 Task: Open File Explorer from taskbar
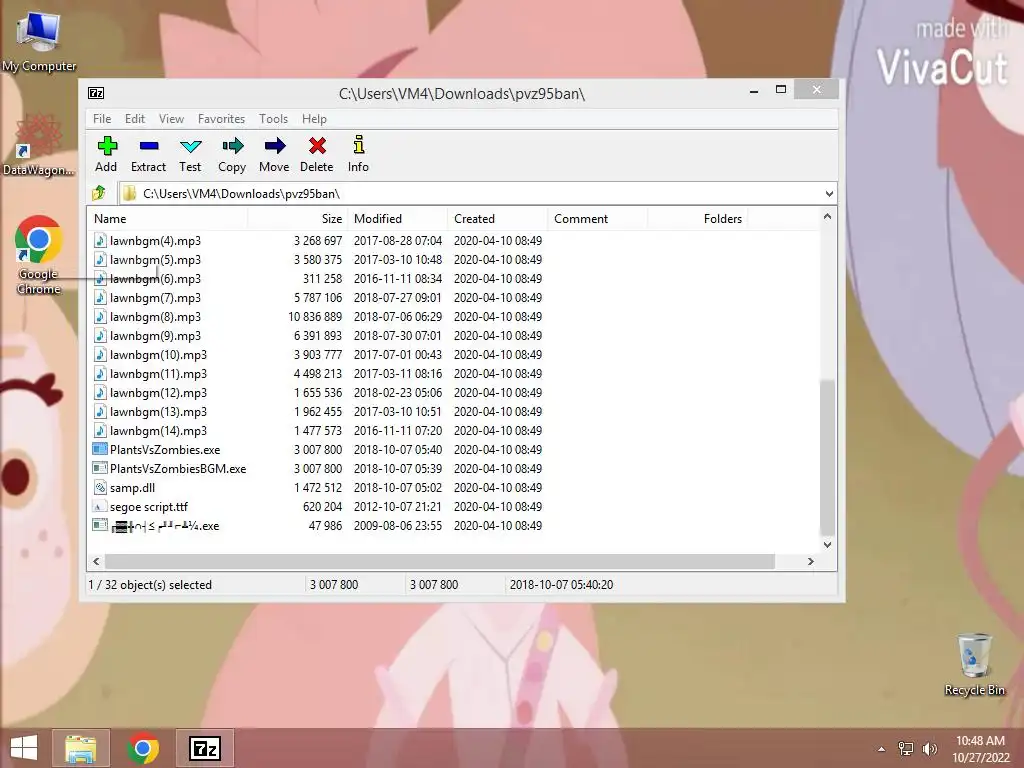coord(81,748)
